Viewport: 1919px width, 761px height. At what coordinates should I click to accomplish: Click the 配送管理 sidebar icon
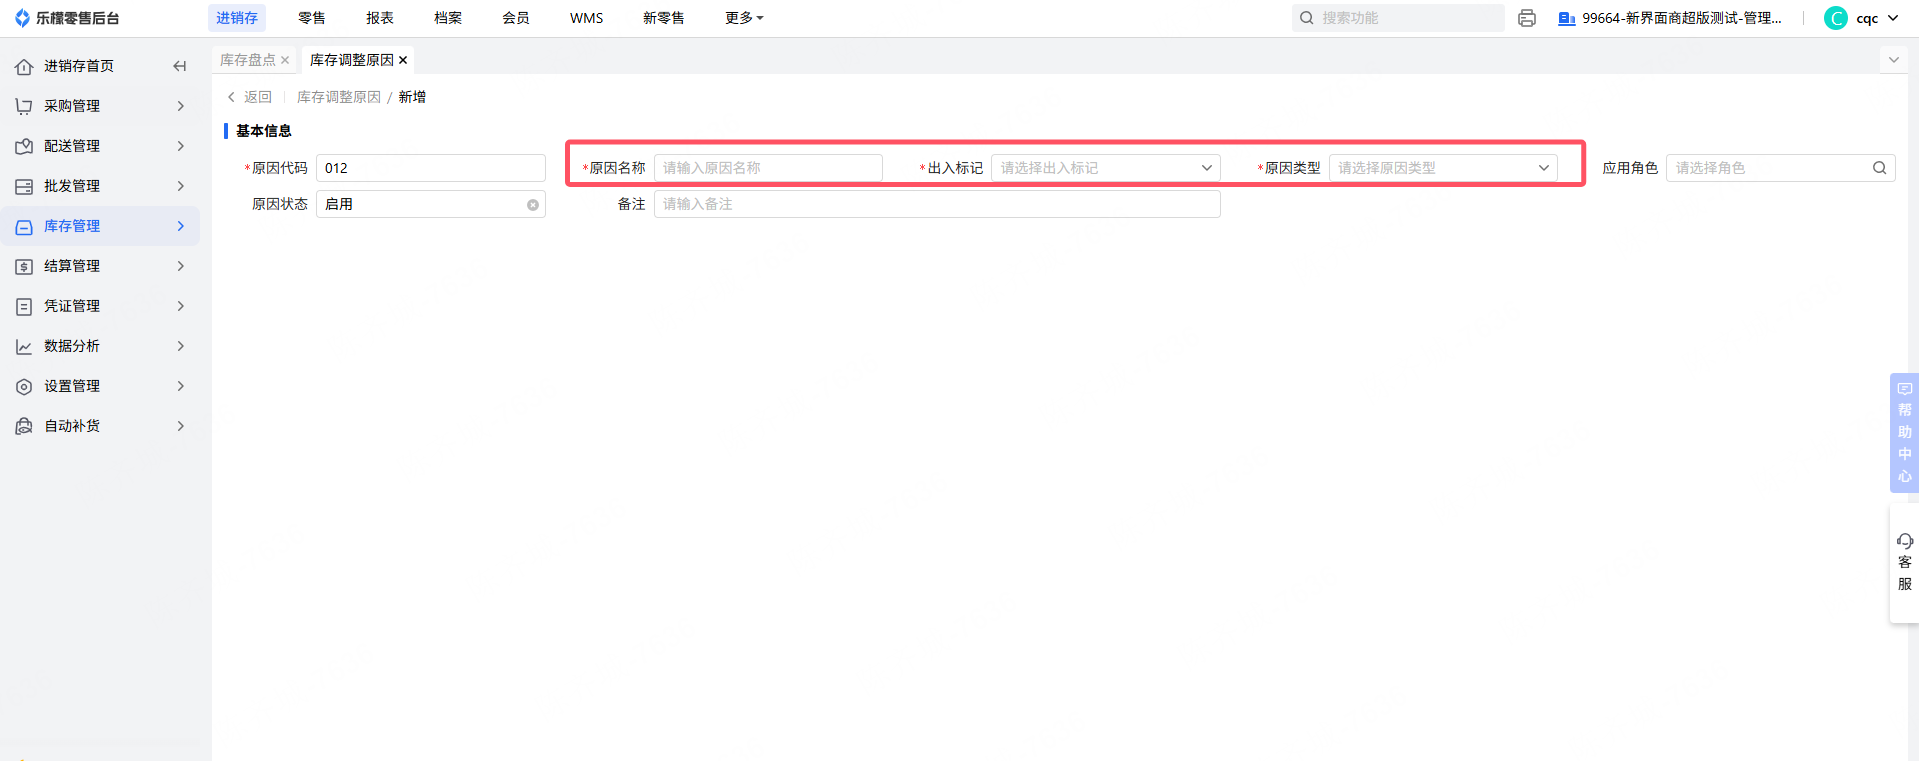pyautogui.click(x=24, y=146)
